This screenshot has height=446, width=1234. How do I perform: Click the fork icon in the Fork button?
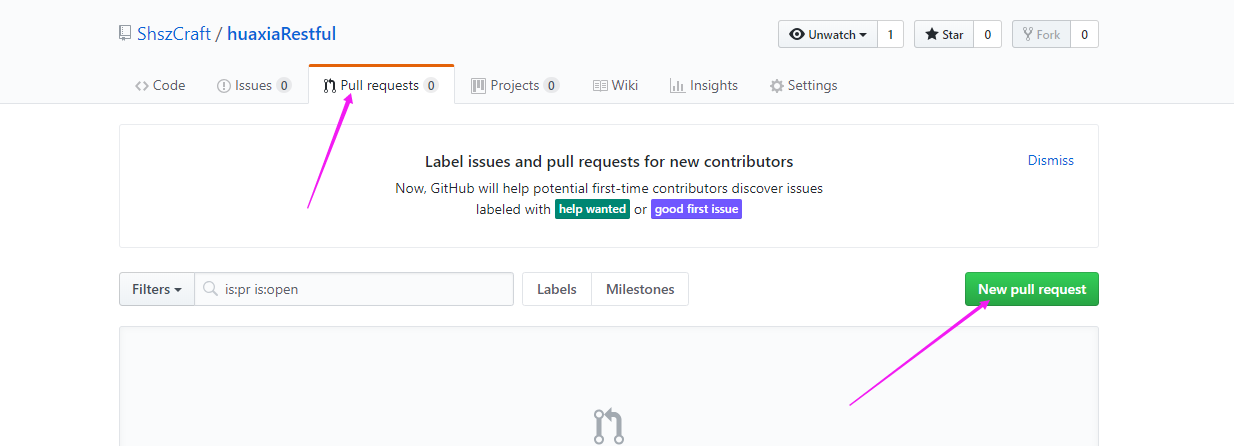(1028, 34)
